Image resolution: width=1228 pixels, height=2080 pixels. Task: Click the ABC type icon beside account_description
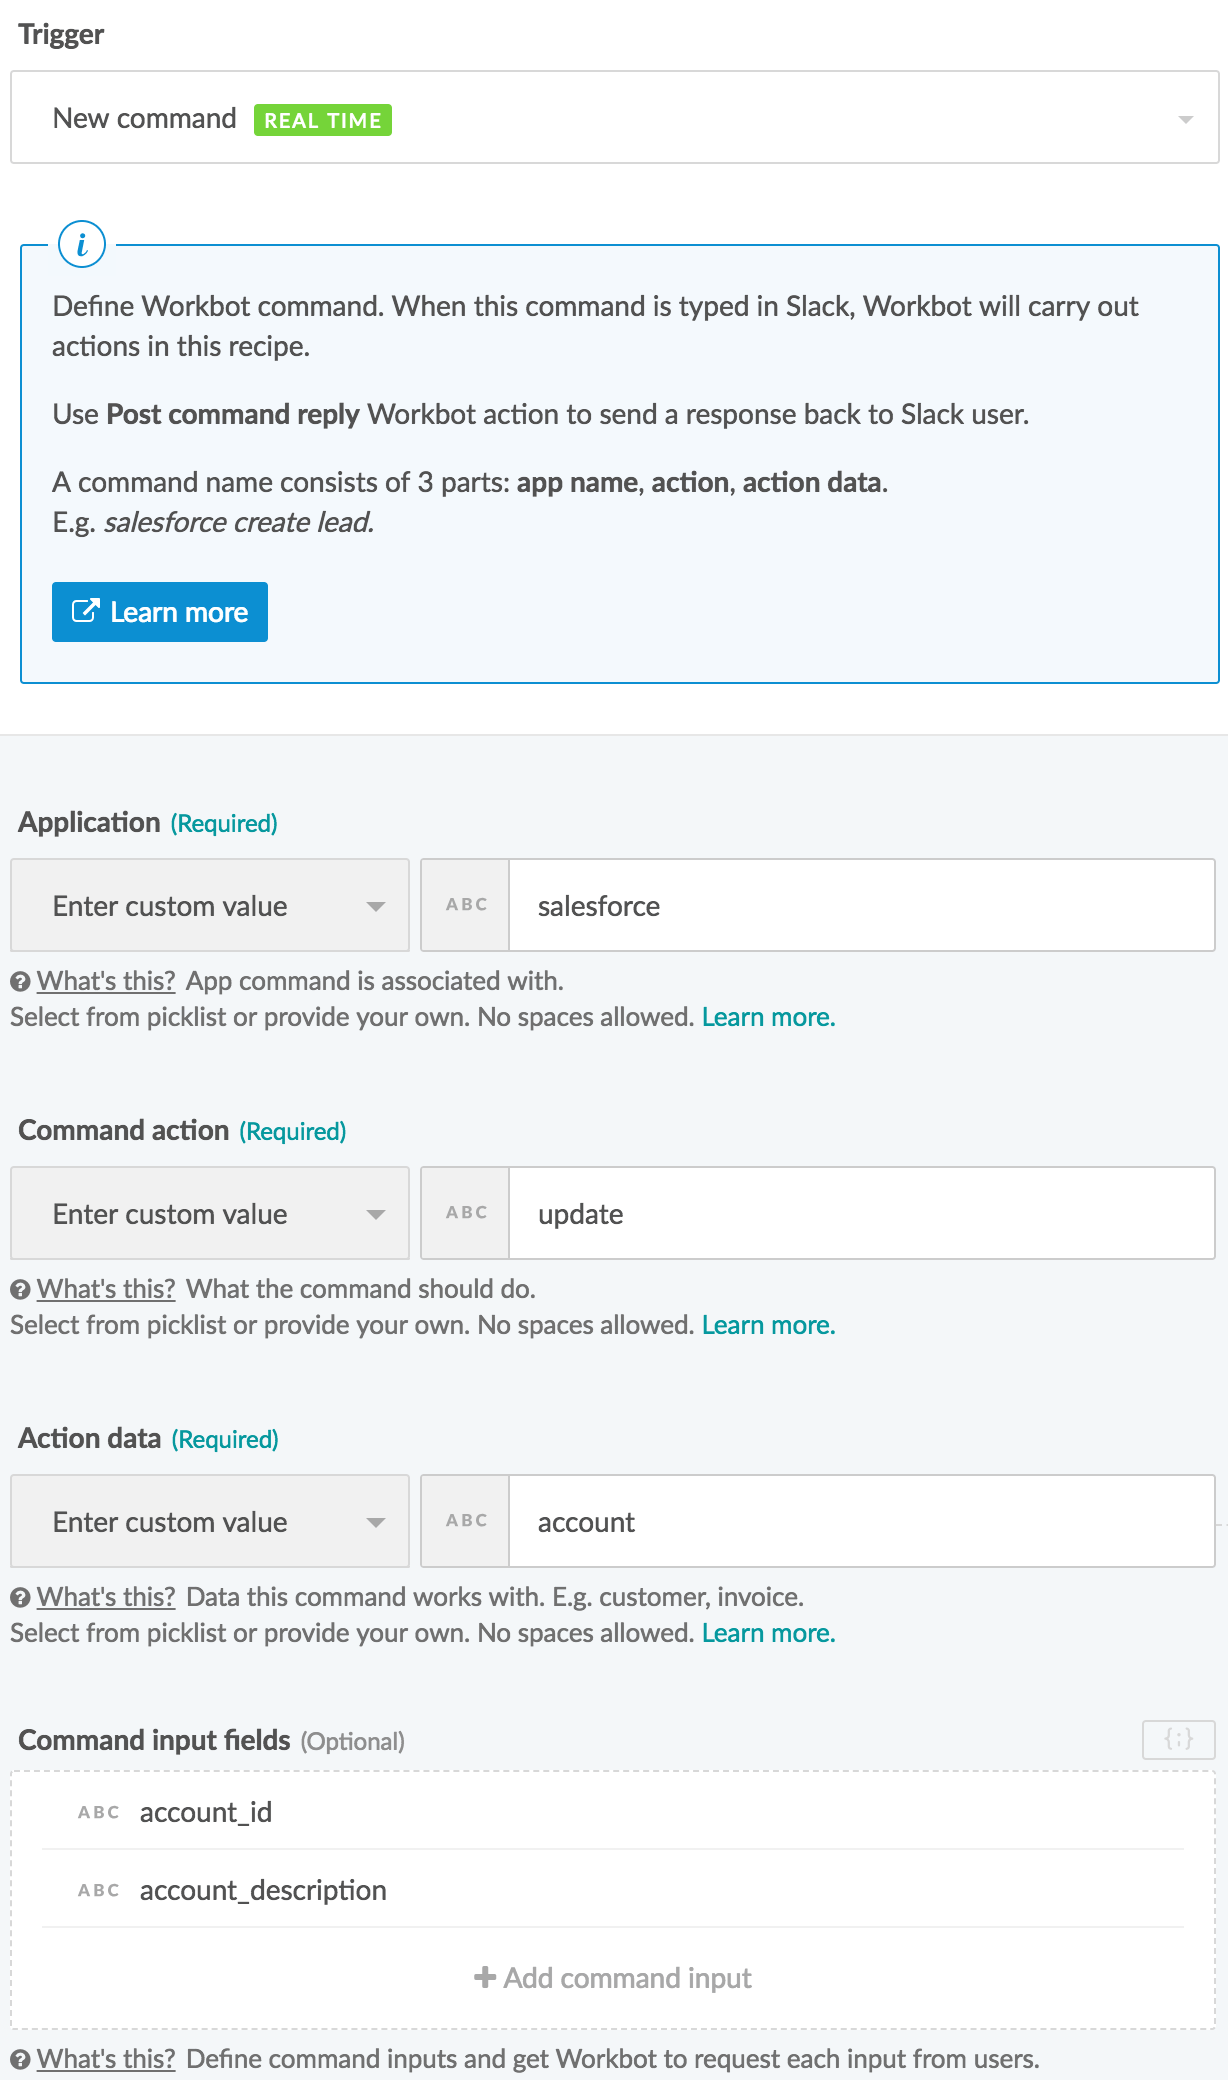[99, 1890]
